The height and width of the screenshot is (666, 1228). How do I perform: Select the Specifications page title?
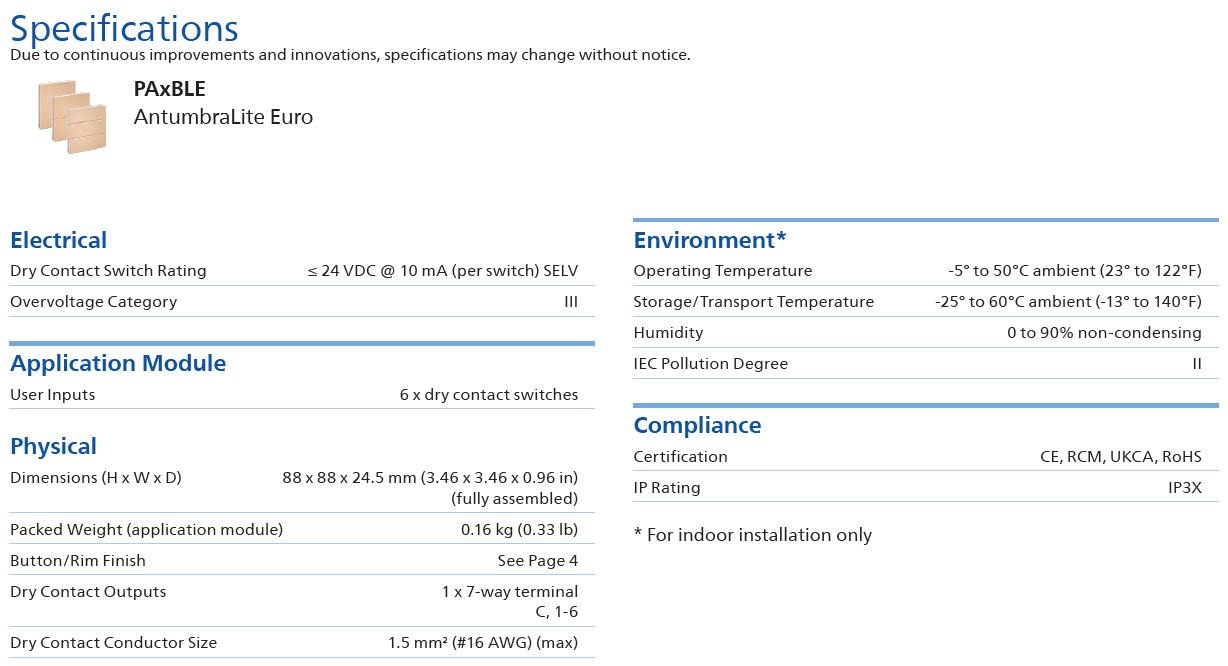point(124,28)
